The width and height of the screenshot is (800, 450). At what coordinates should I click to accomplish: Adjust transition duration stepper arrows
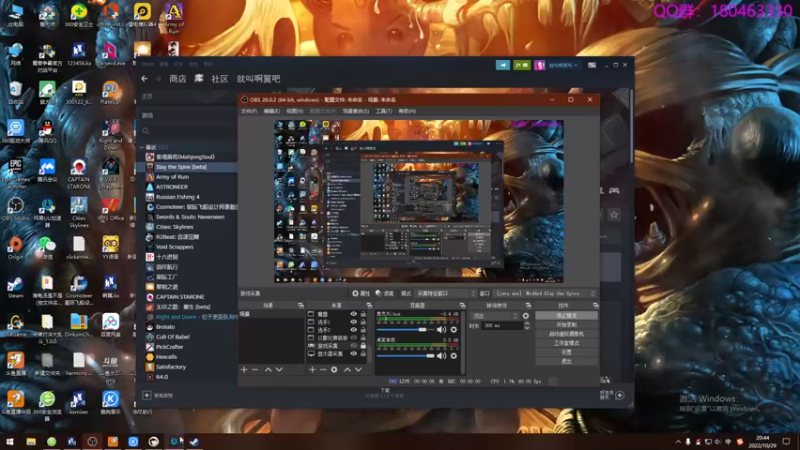pos(527,326)
